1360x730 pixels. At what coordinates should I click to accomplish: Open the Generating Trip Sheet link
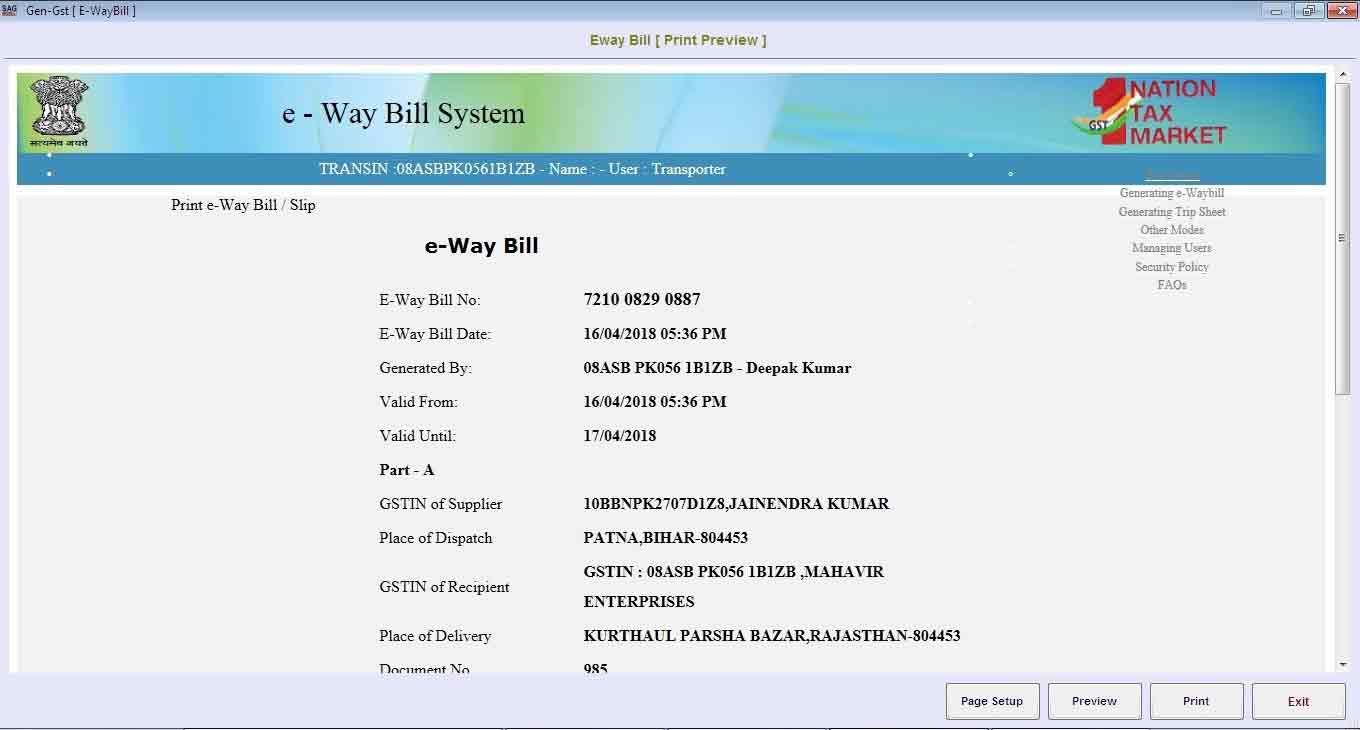1171,212
